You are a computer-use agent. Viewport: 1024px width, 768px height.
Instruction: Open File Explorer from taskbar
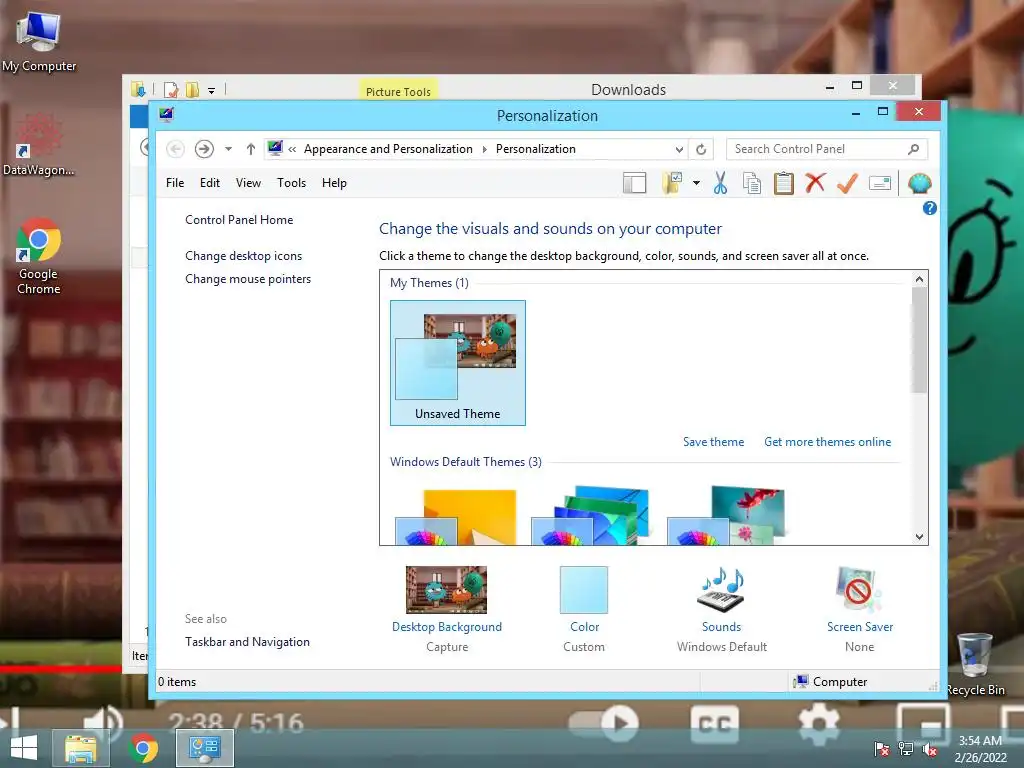coord(80,748)
